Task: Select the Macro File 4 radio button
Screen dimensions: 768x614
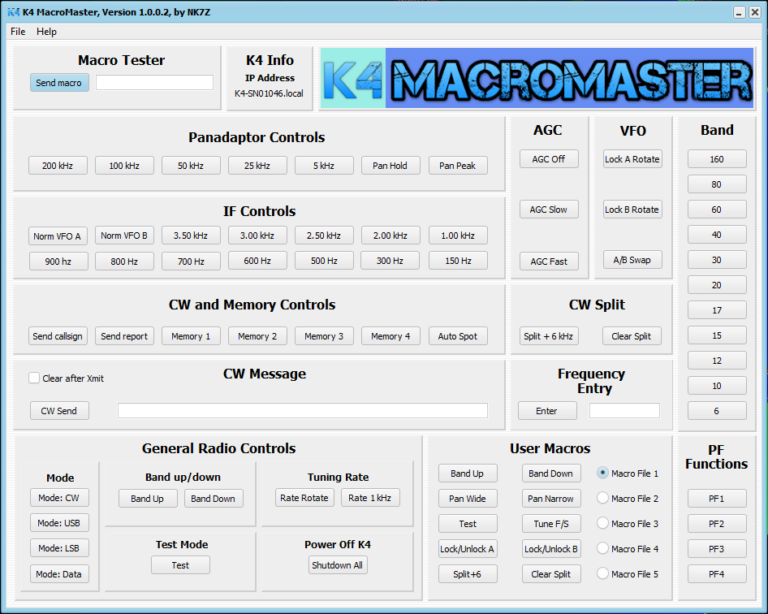Action: point(602,548)
